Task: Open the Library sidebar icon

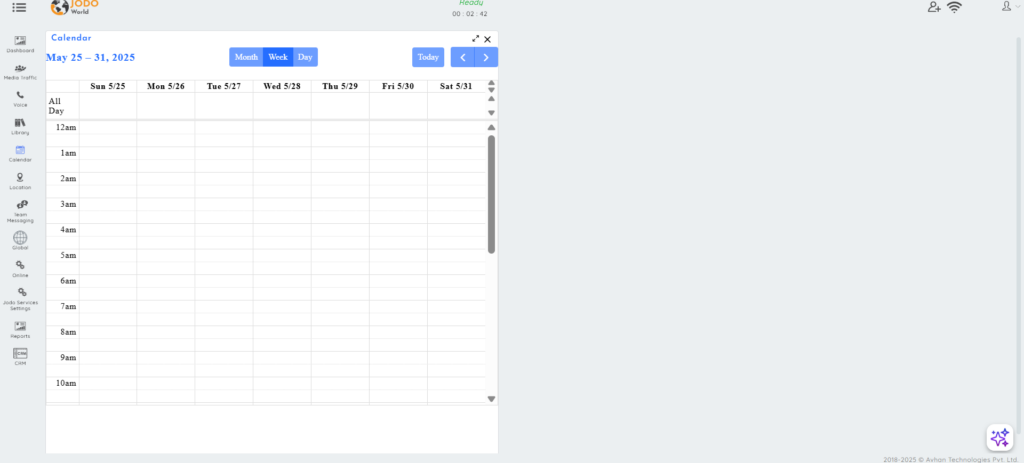Action: coord(20,123)
